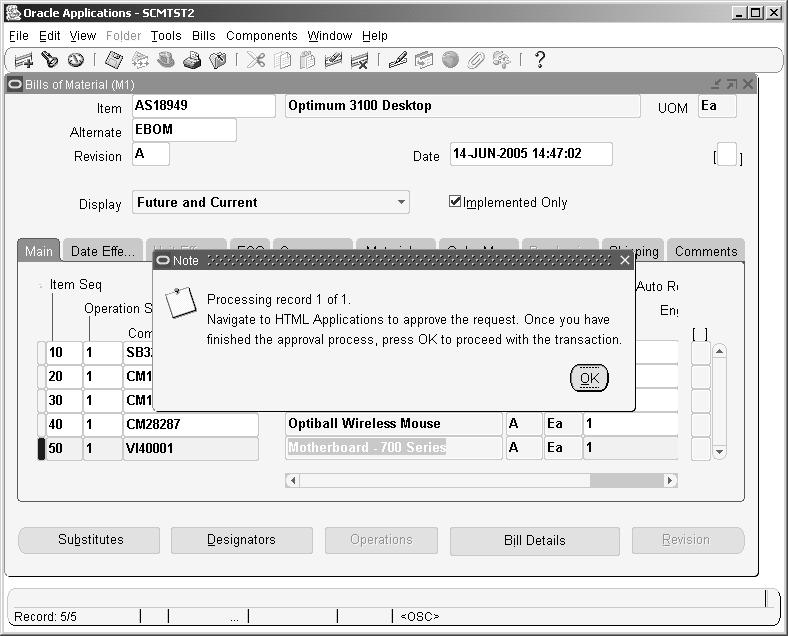Tick the right-side checkbox for row 10
The height and width of the screenshot is (636, 788).
(x=701, y=352)
